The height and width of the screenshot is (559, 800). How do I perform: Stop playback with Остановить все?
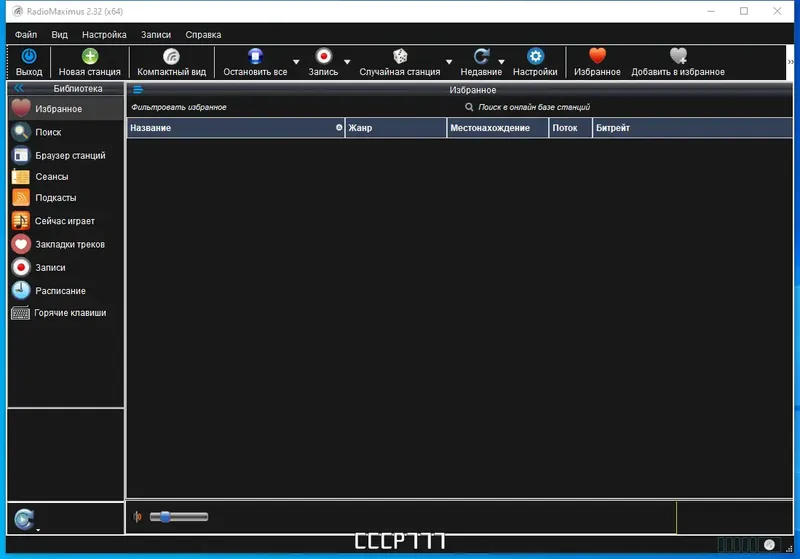pyautogui.click(x=255, y=62)
